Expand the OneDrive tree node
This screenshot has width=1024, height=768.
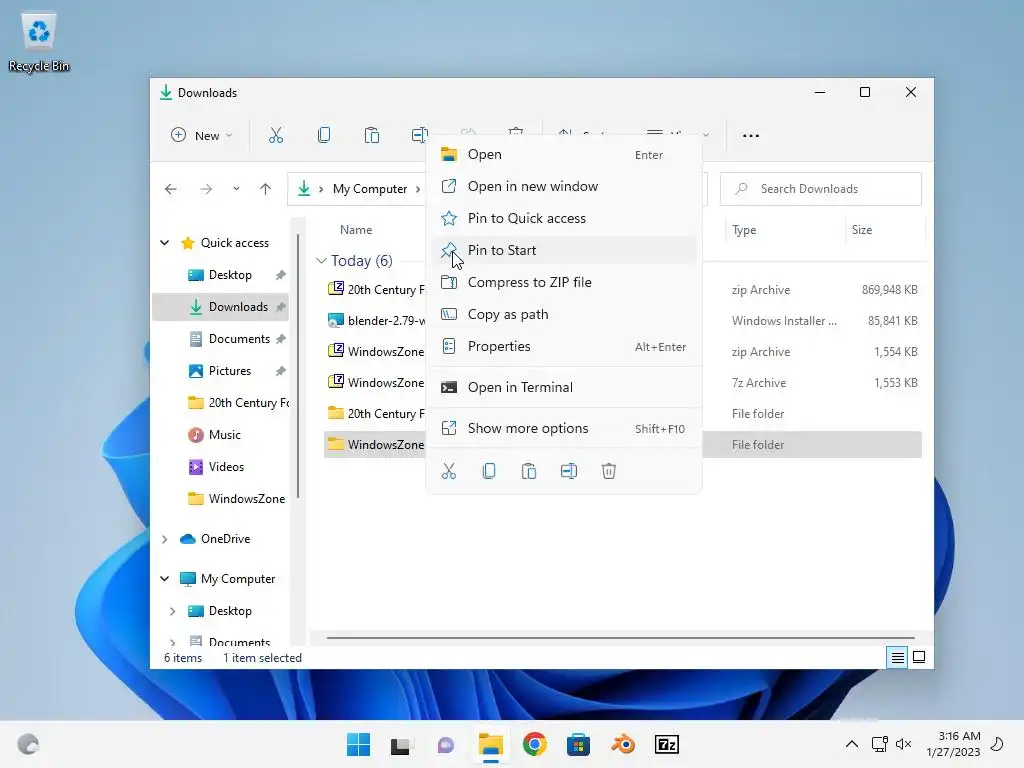[165, 539]
